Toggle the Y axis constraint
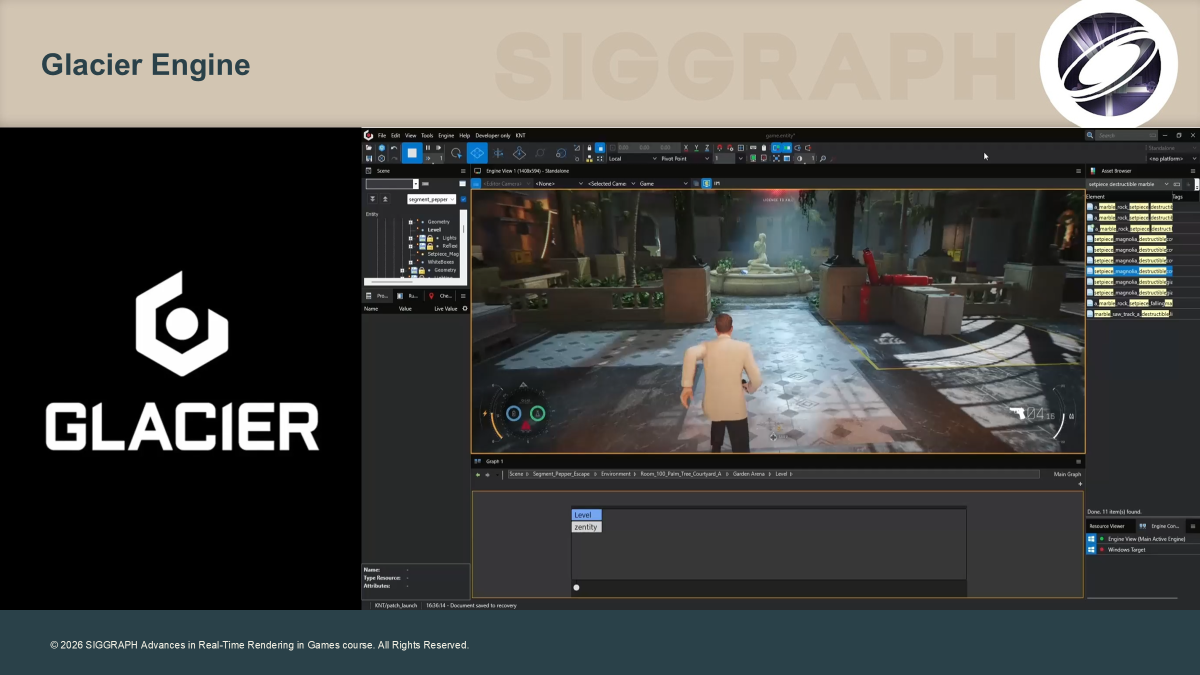Viewport: 1200px width, 675px height. (696, 147)
